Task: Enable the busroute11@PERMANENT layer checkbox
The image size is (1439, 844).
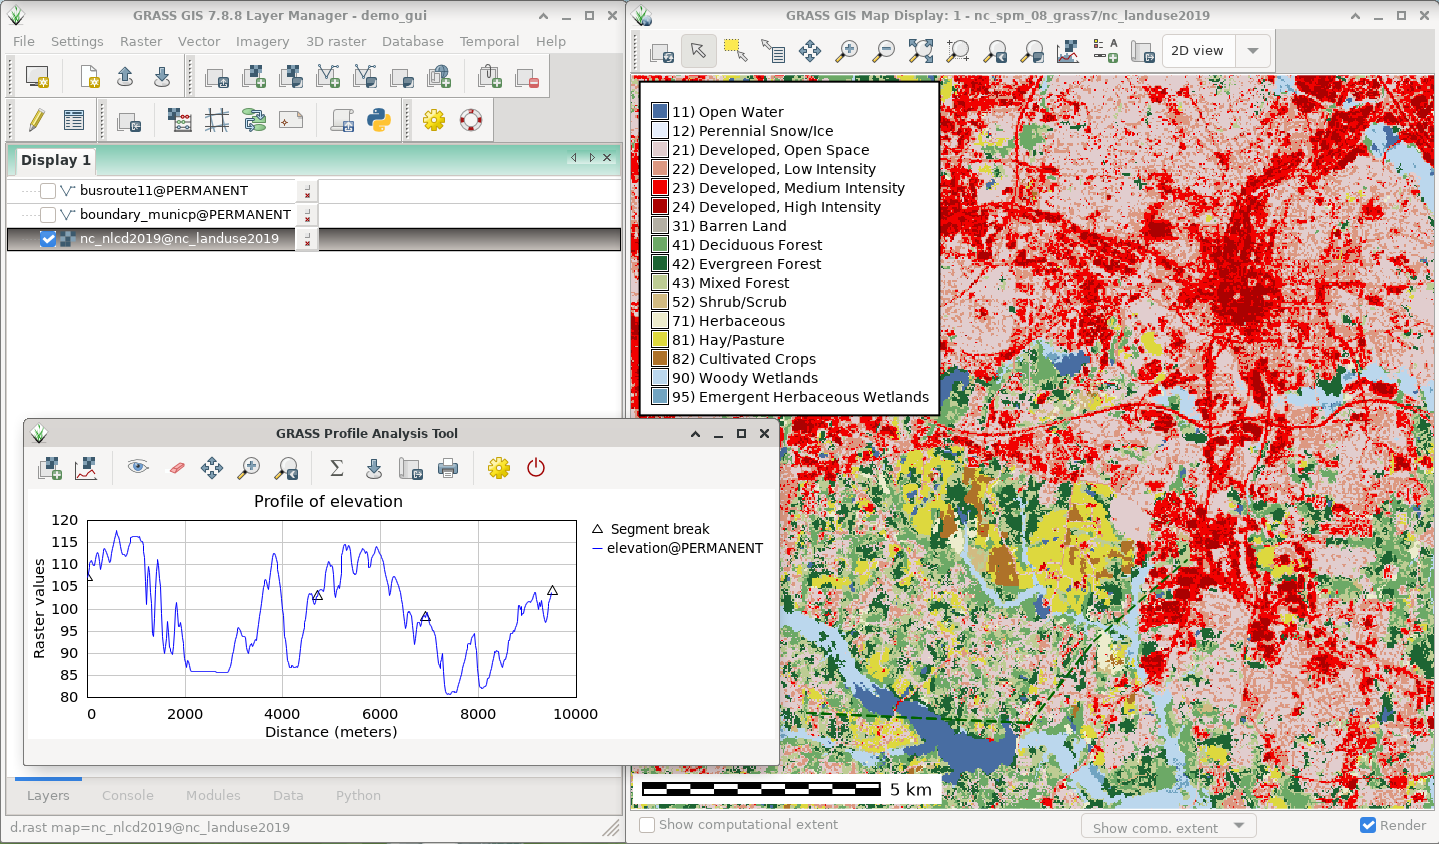Action: point(48,191)
